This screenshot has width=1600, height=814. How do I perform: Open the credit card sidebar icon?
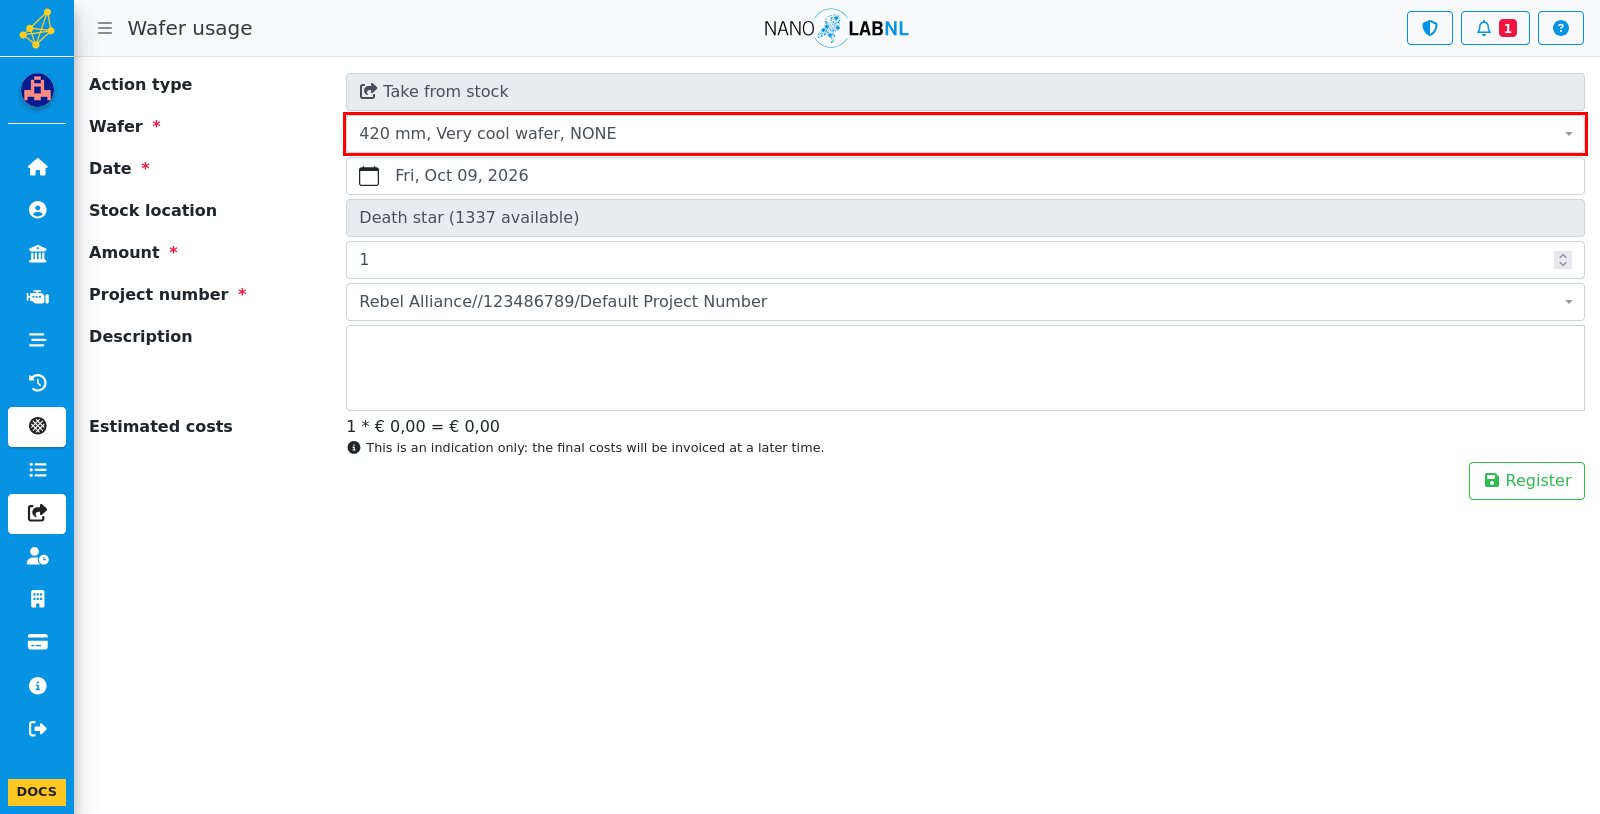(37, 642)
